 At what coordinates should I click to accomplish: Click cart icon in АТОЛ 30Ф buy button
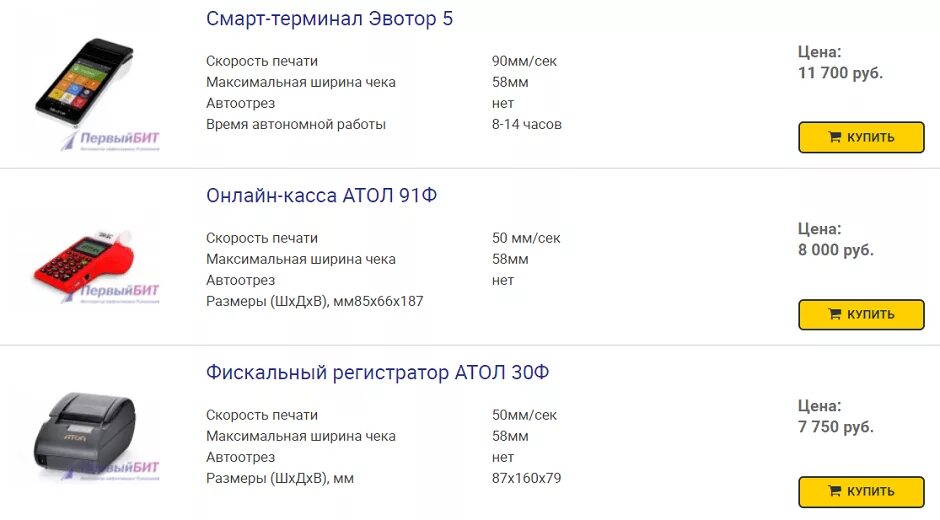coord(834,491)
